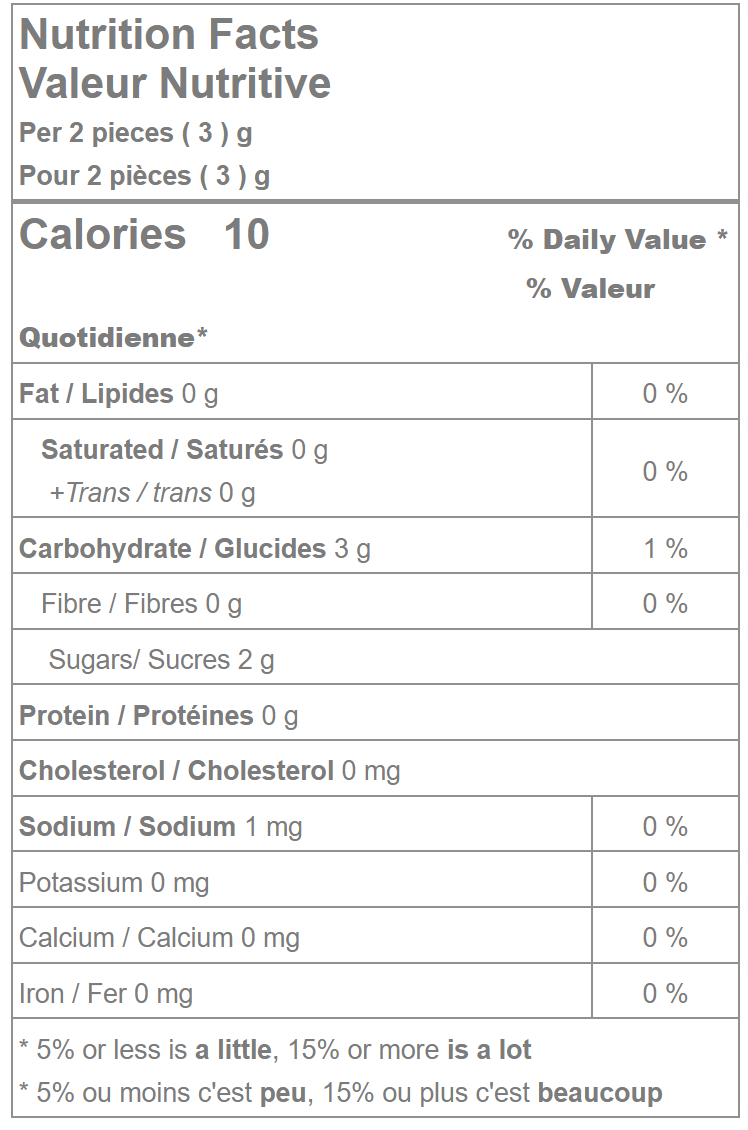Image resolution: width=748 pixels, height=1130 pixels.
Task: Click the Cholesterol 0 mg row
Action: [210, 771]
